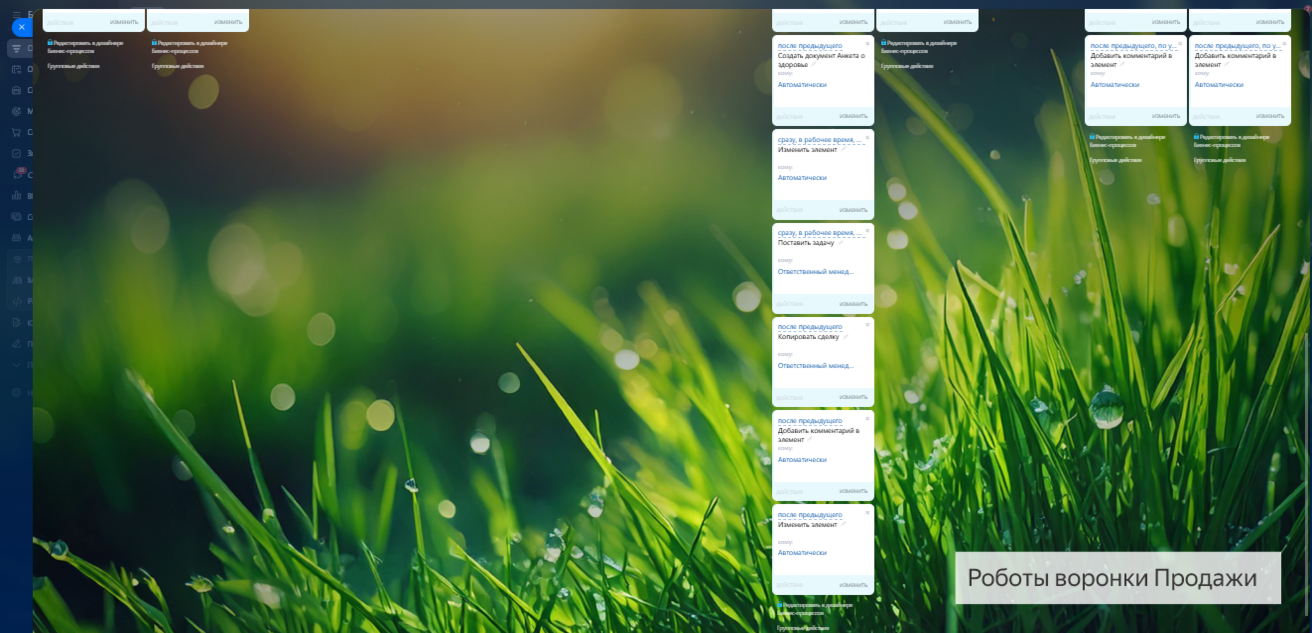Click 'изменить' on the 'Поставить задачу' robot
Screen dimensions: 1312x633
853,303
